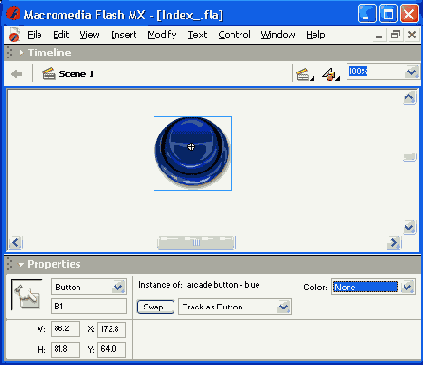423x365 pixels.
Task: Click the Scene 1 clapperboard icon
Action: click(x=49, y=74)
